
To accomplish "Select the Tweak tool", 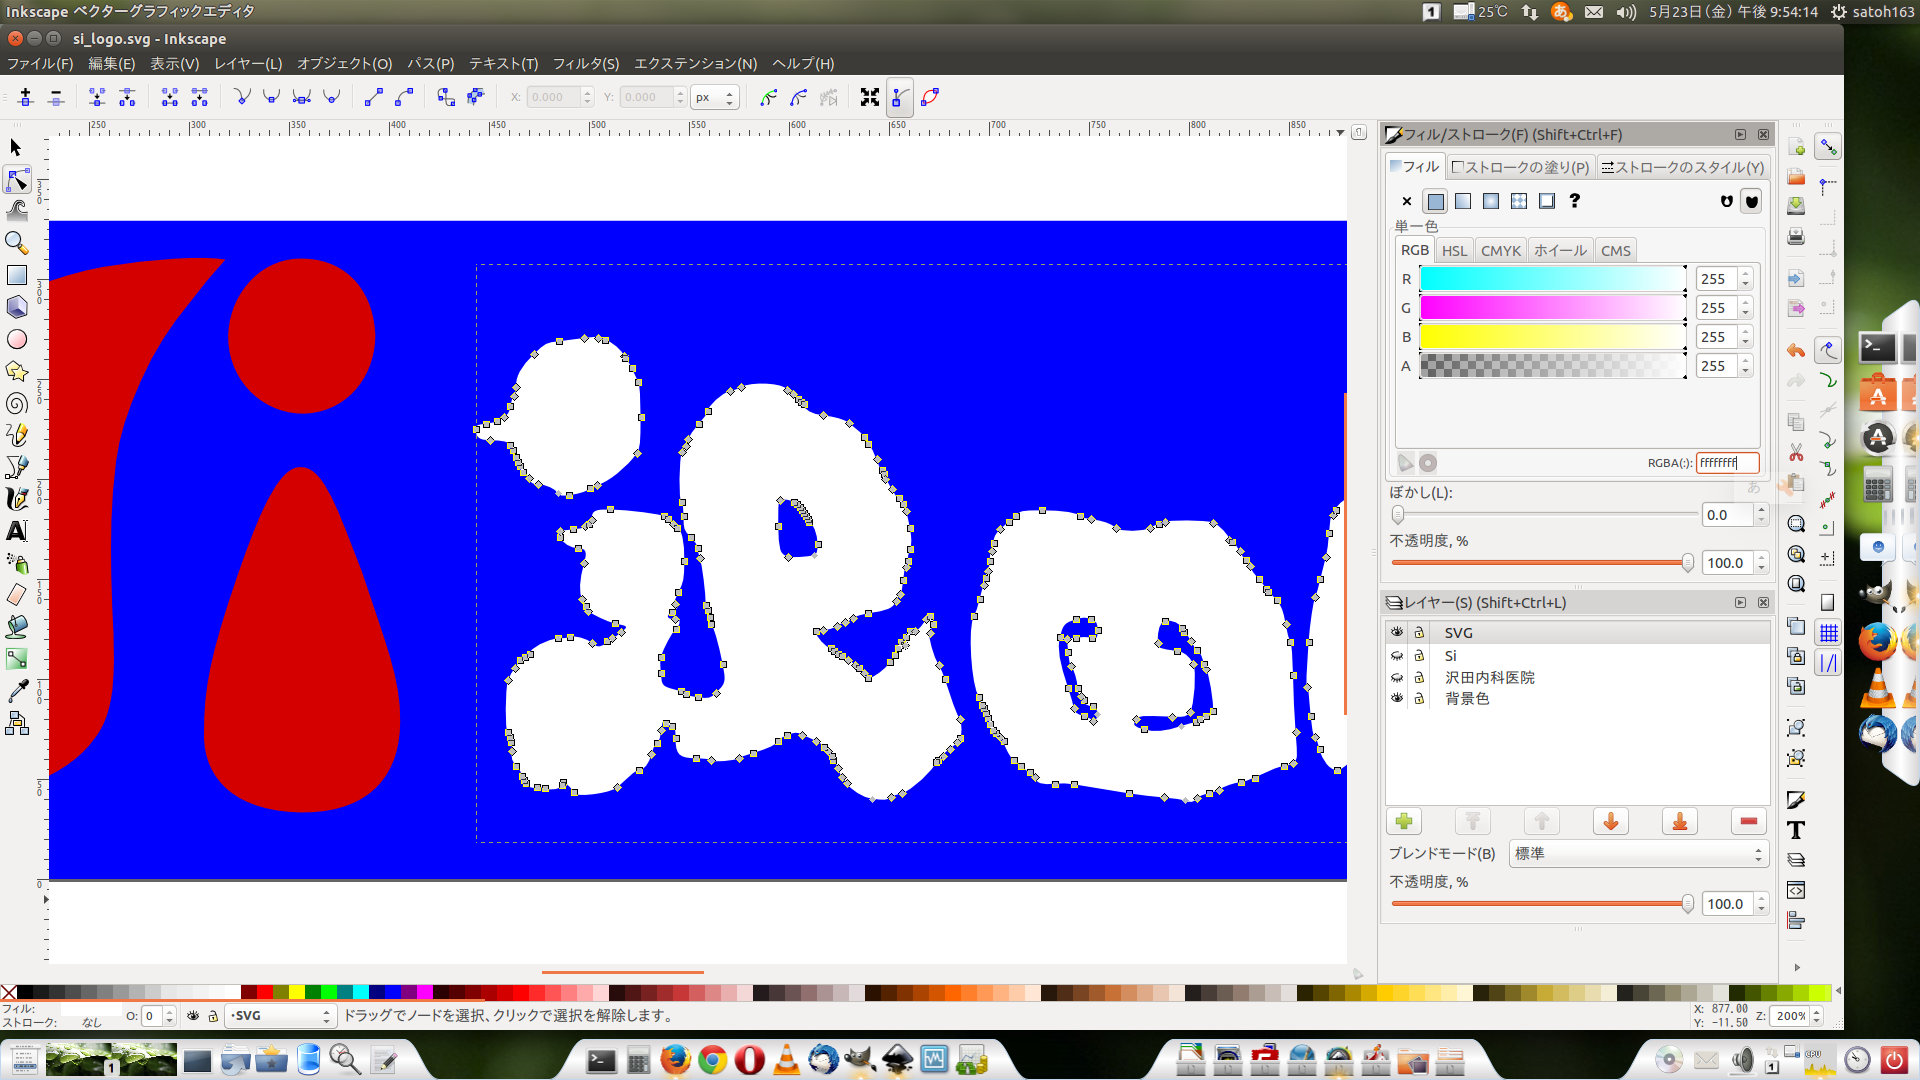I will pos(17,211).
